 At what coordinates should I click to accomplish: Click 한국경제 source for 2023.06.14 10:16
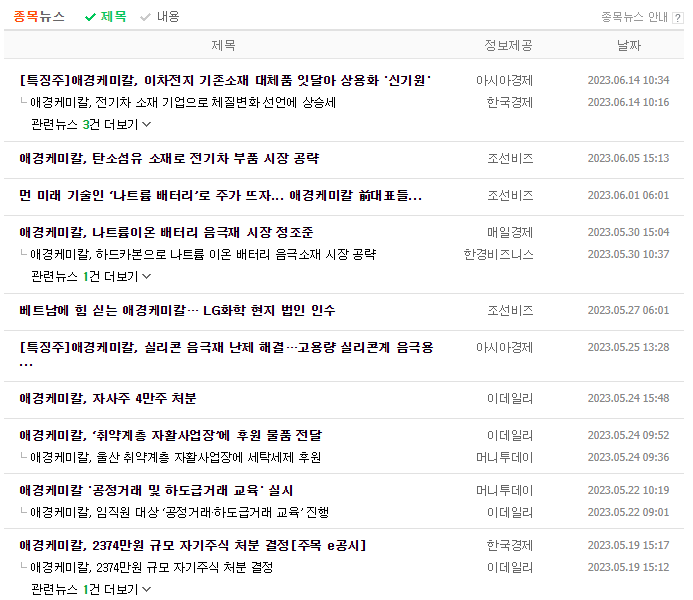click(x=510, y=103)
